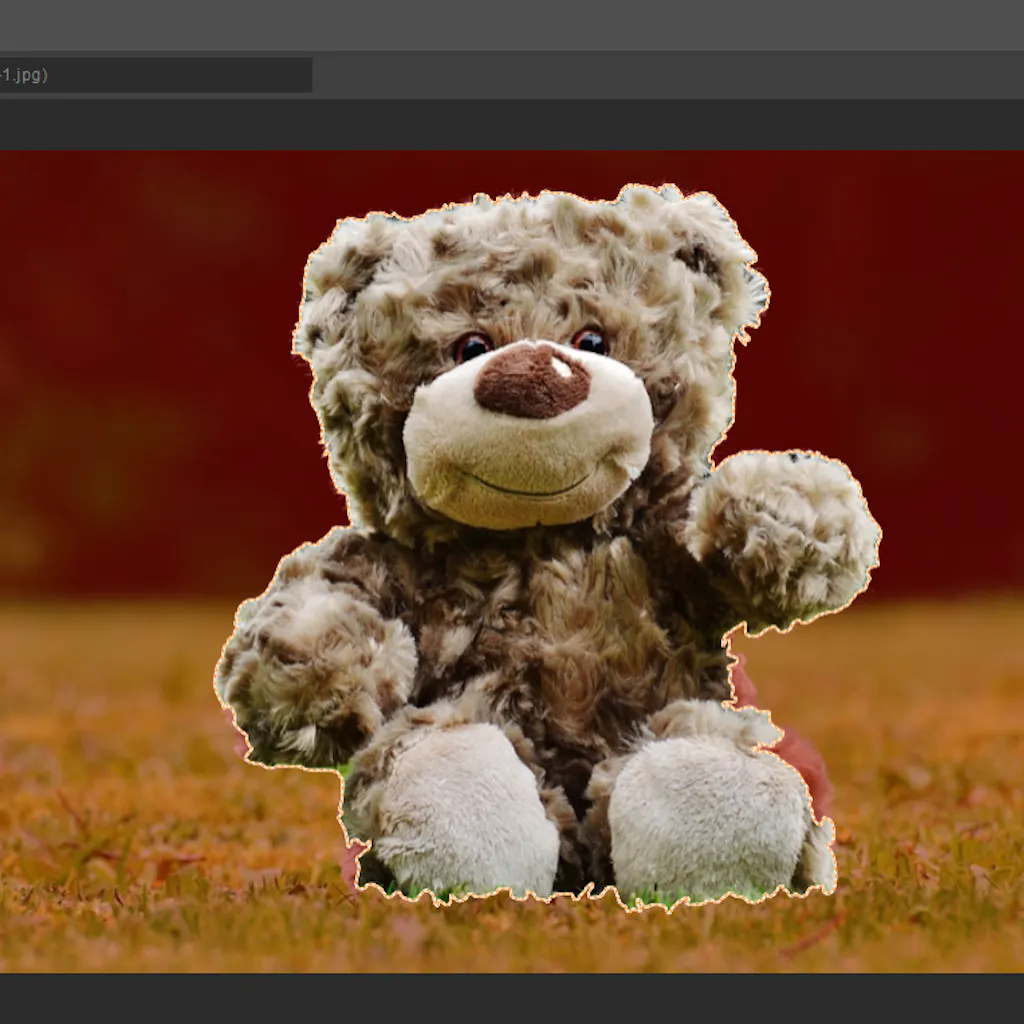Click the white sole of left foot

pos(465,808)
